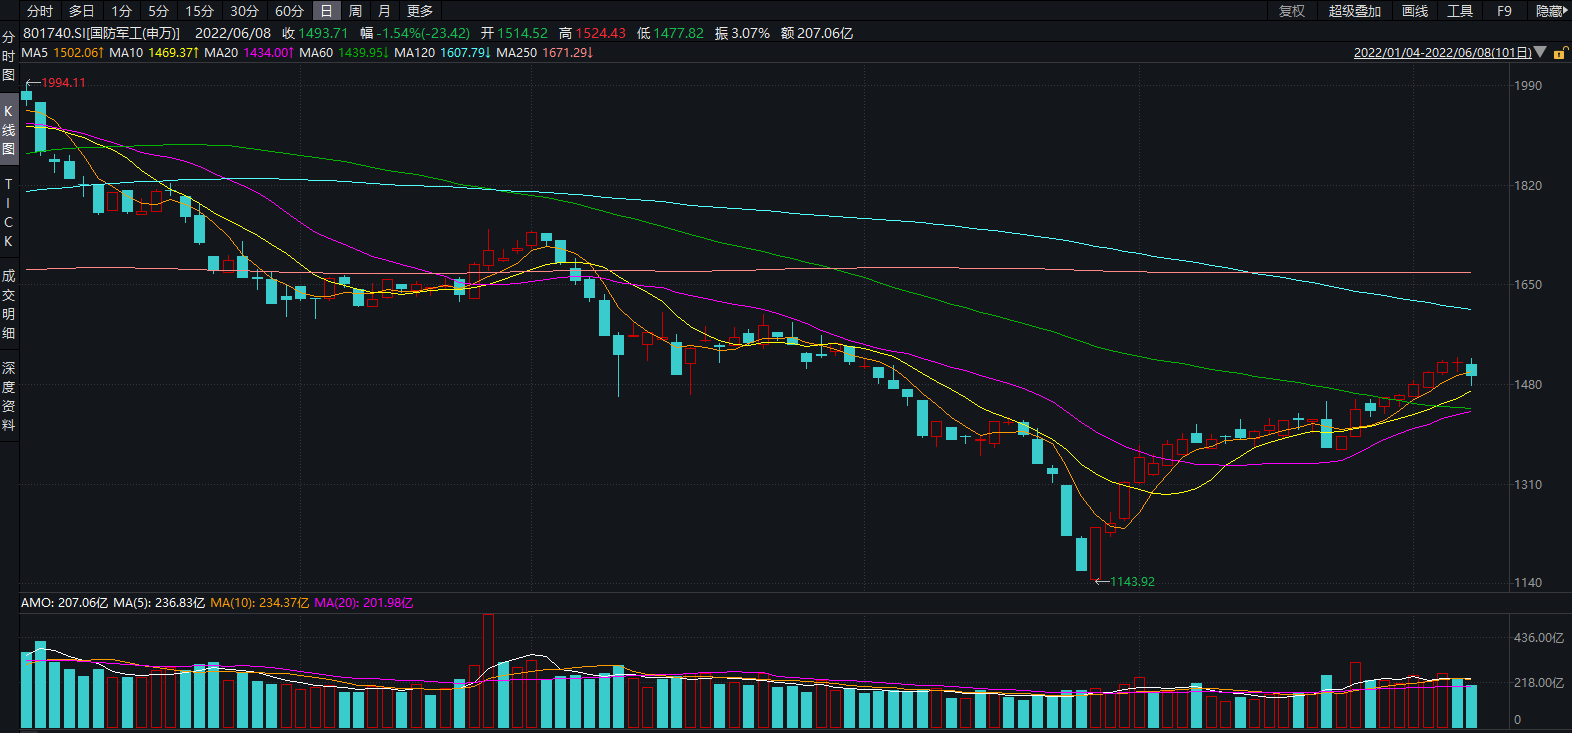
Task: Choose the 60分 interval
Action: [x=289, y=11]
